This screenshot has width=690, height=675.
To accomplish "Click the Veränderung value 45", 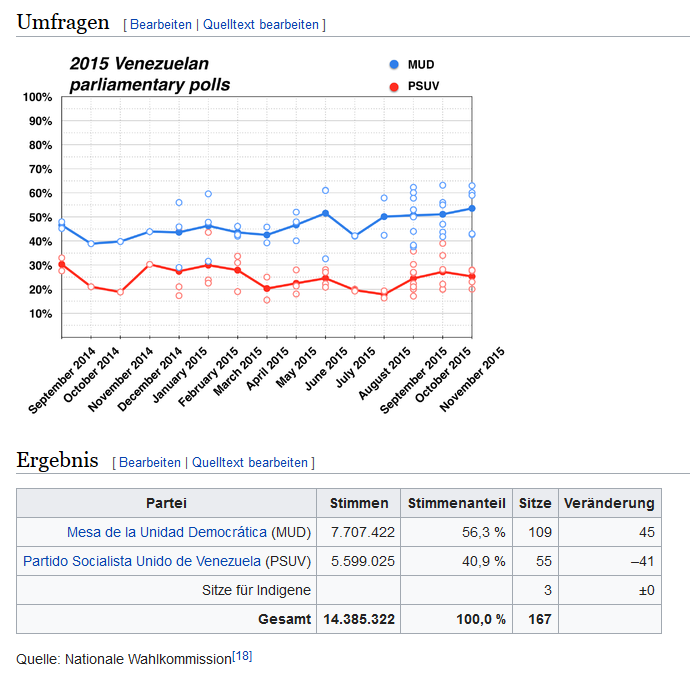I will (x=646, y=532).
